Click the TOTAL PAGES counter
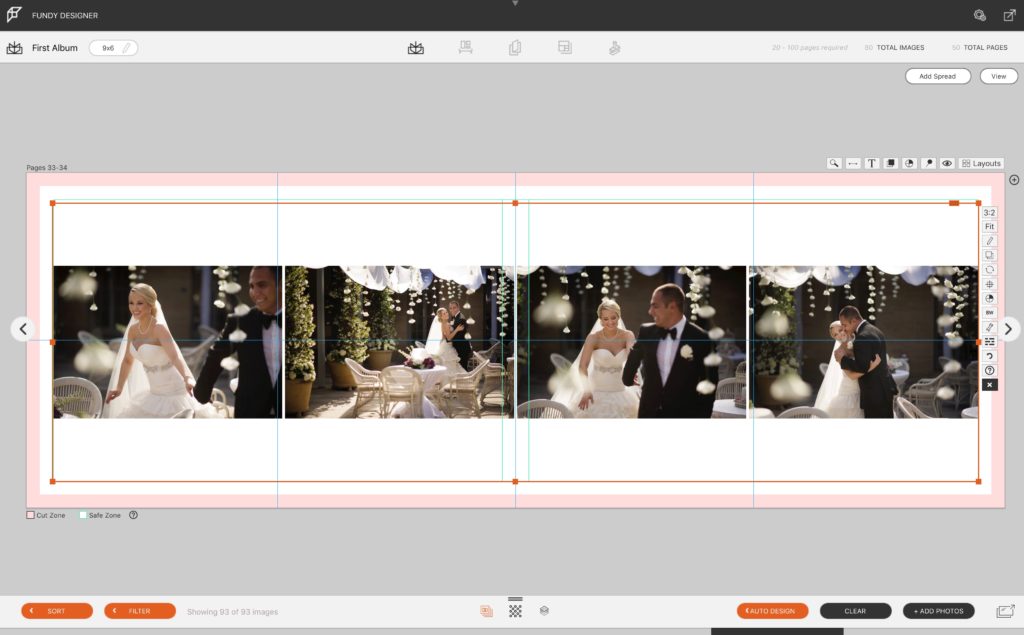 pos(980,48)
